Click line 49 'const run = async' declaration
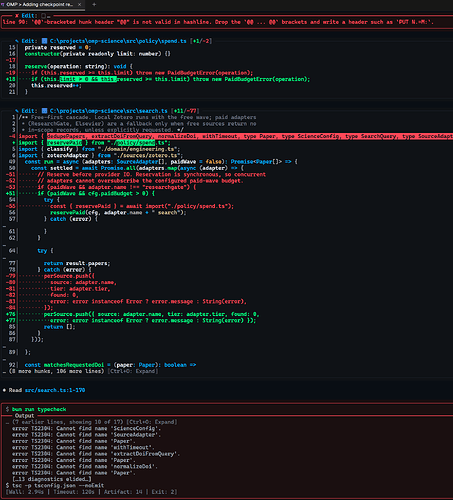 point(161,162)
